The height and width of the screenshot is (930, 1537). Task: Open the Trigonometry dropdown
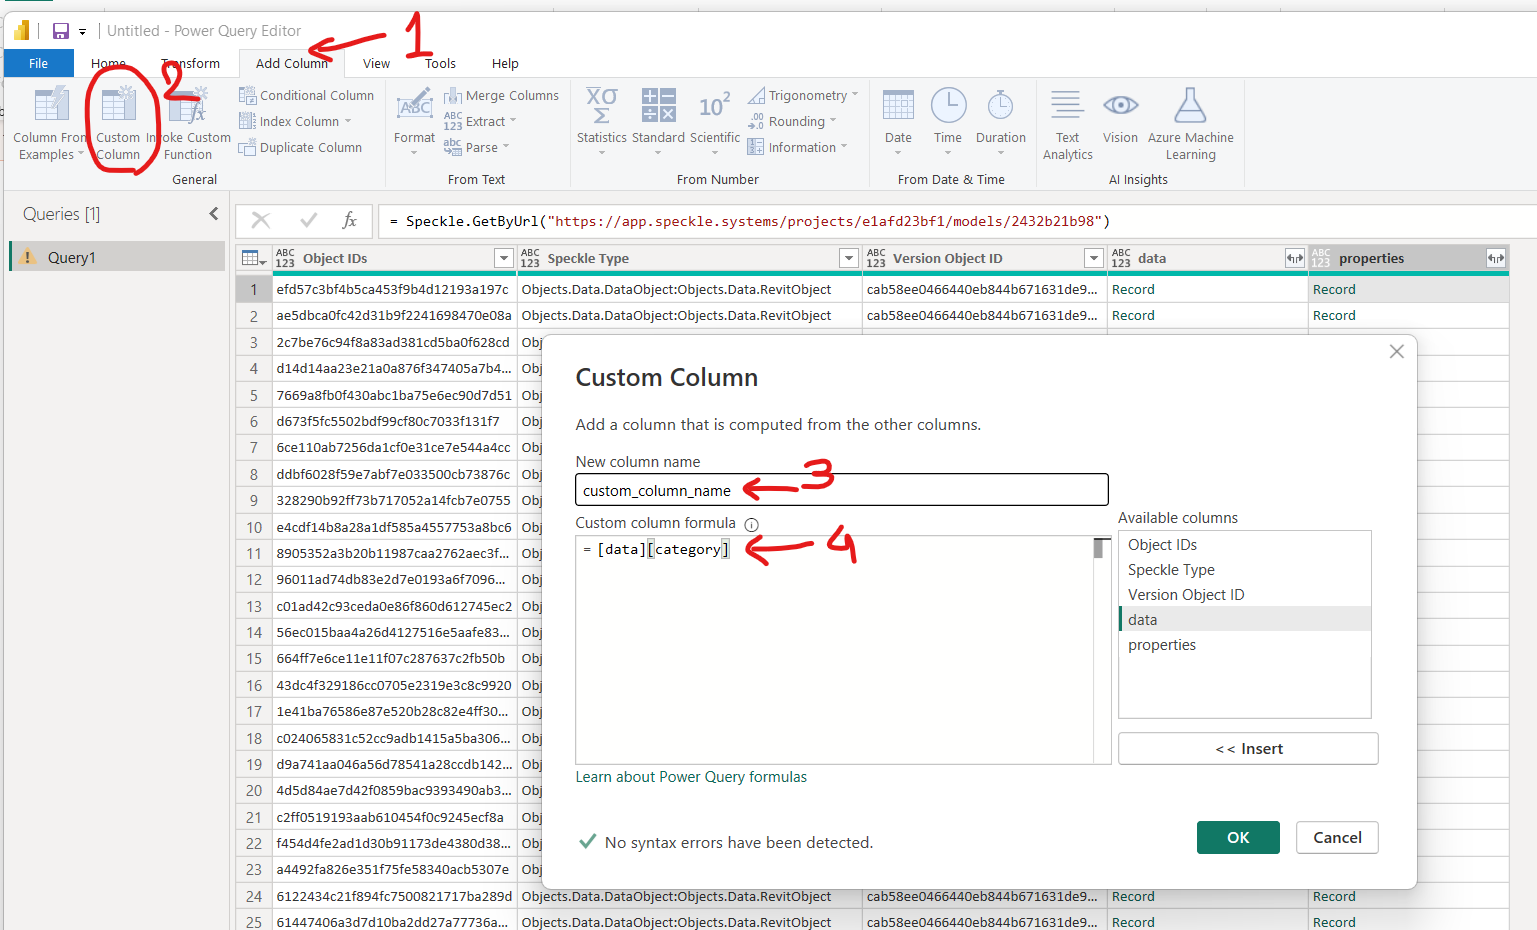tap(803, 95)
